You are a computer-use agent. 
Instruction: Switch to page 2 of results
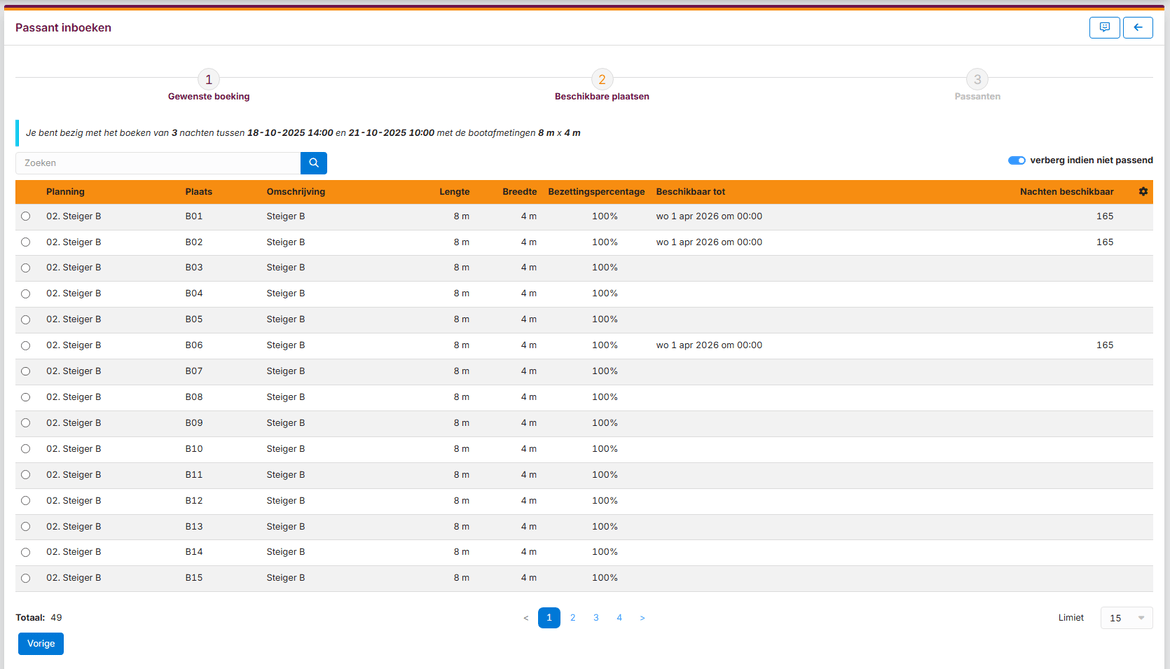(x=573, y=618)
